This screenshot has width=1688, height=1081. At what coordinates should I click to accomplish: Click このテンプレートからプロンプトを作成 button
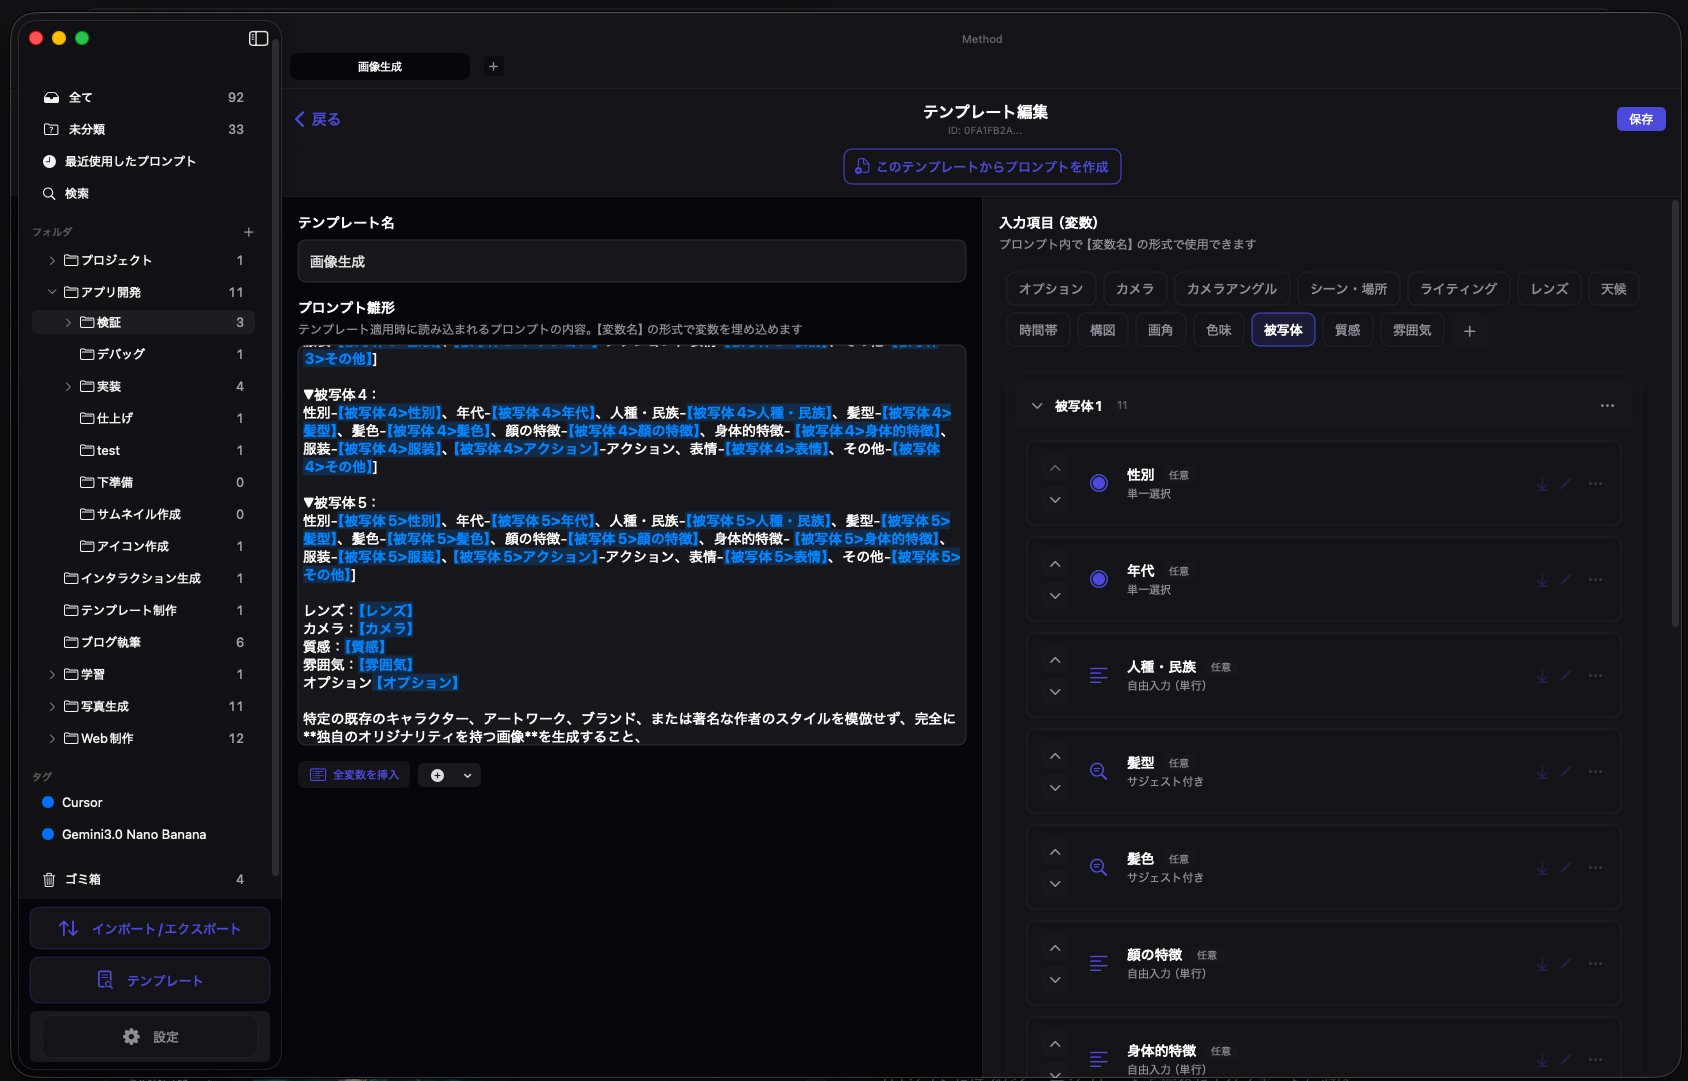click(982, 166)
